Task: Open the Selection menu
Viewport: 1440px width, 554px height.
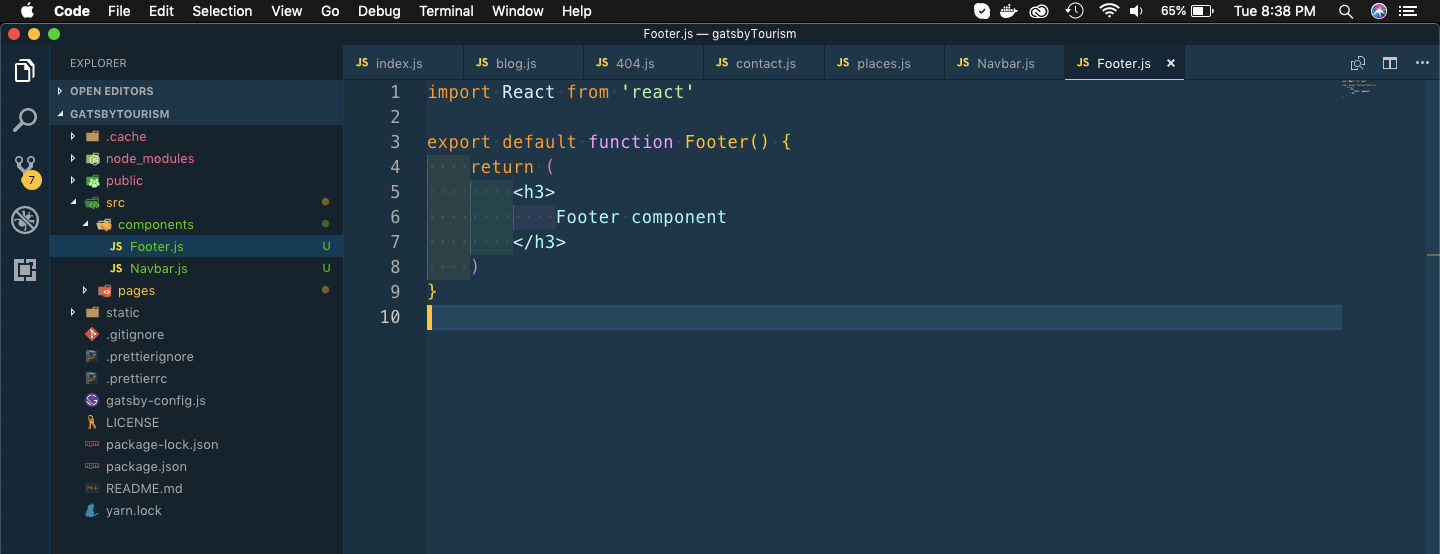Action: 222,11
